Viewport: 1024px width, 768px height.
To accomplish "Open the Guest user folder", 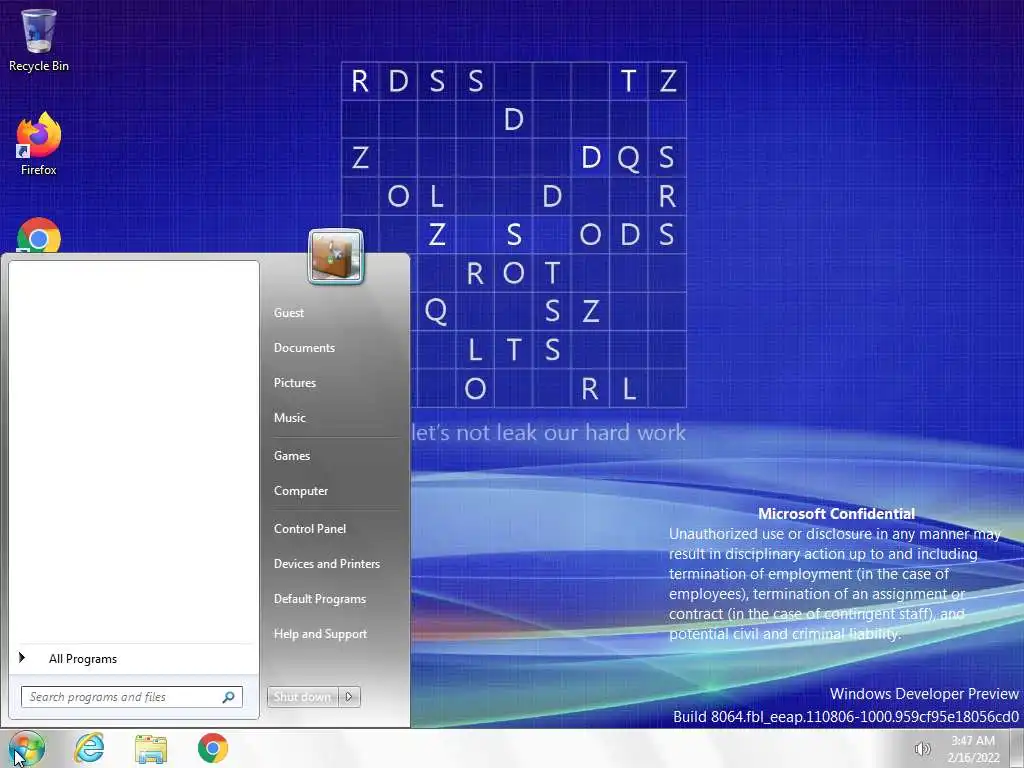I will point(289,313).
